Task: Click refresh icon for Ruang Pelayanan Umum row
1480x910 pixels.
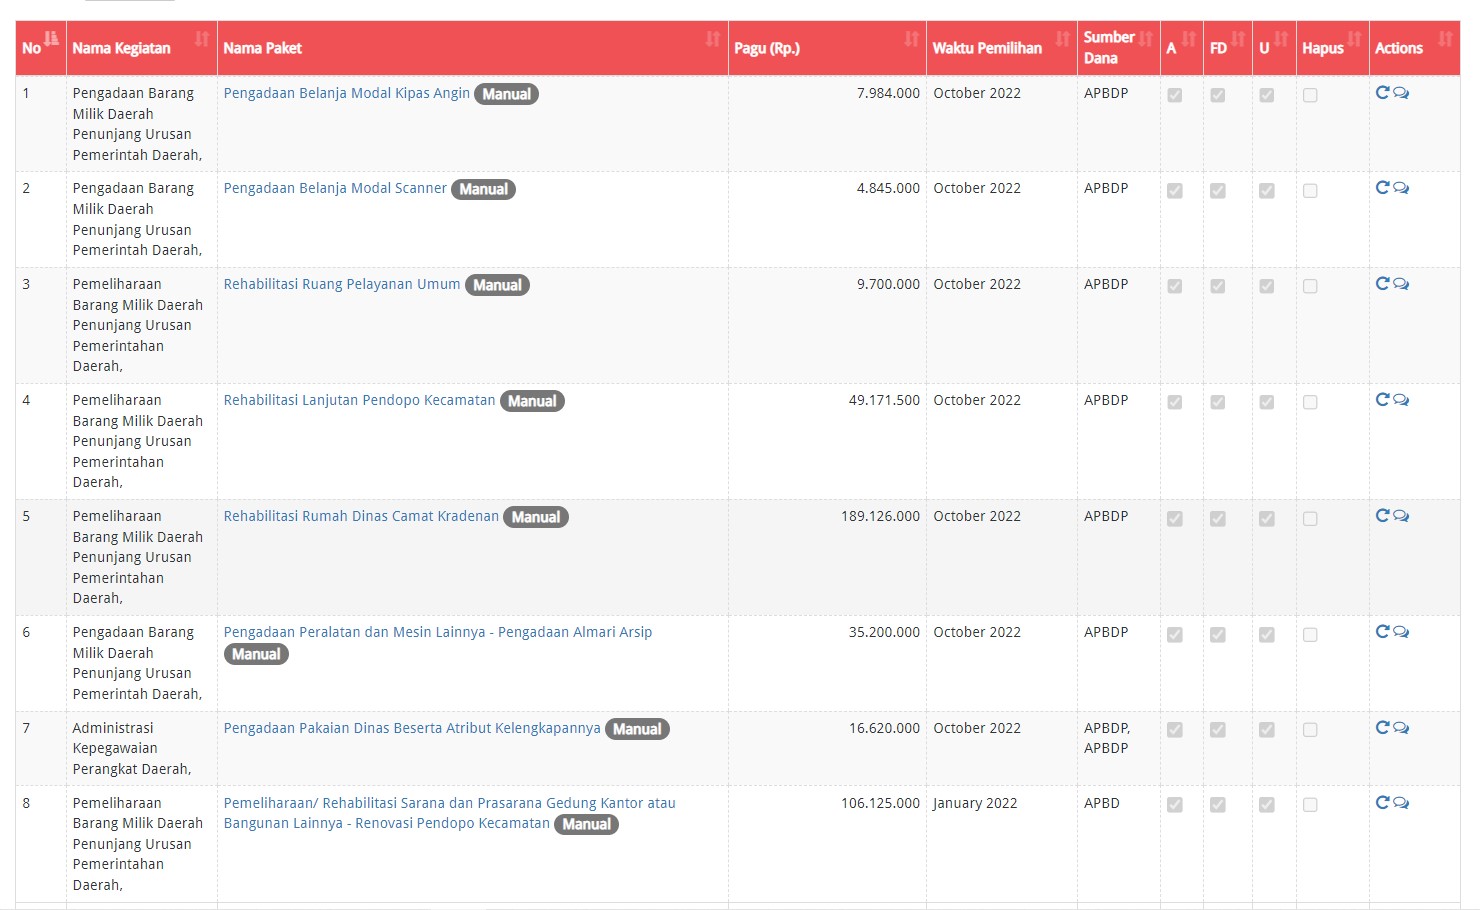Action: 1382,284
